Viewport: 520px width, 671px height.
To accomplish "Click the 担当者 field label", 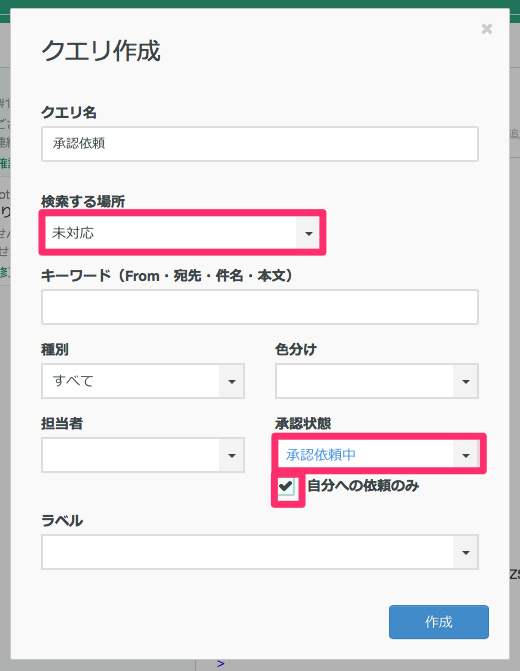I will coord(62,424).
